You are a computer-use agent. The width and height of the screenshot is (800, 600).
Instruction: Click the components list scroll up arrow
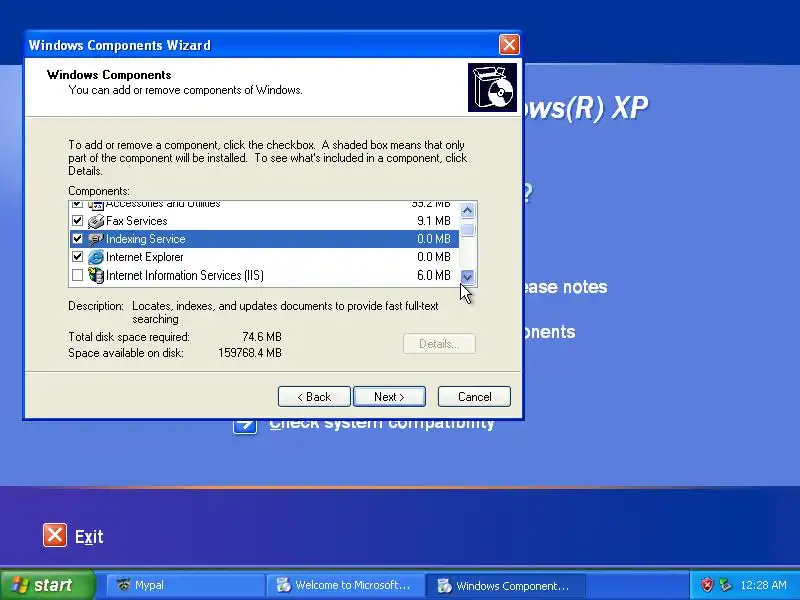click(467, 210)
